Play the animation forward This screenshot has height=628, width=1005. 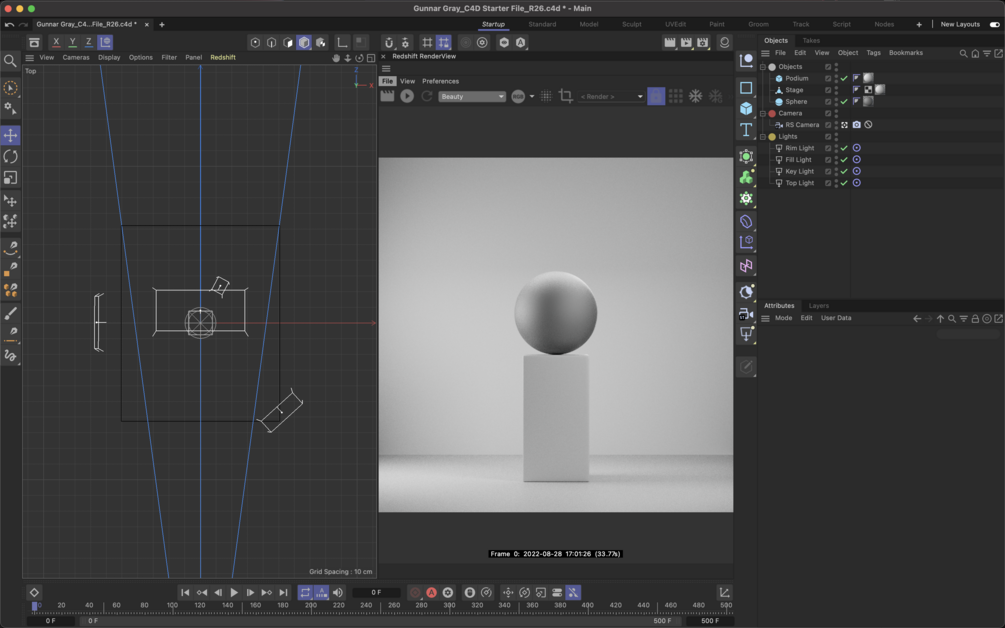[x=234, y=592]
